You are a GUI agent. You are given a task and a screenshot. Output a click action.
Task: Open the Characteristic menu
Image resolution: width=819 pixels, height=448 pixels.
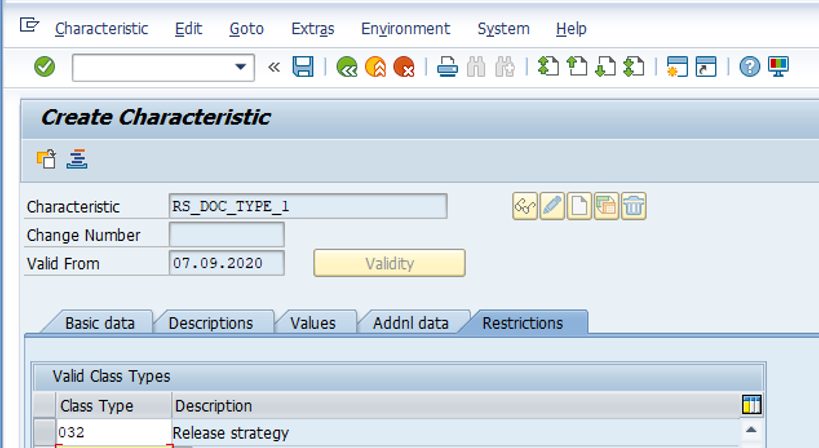pos(101,28)
